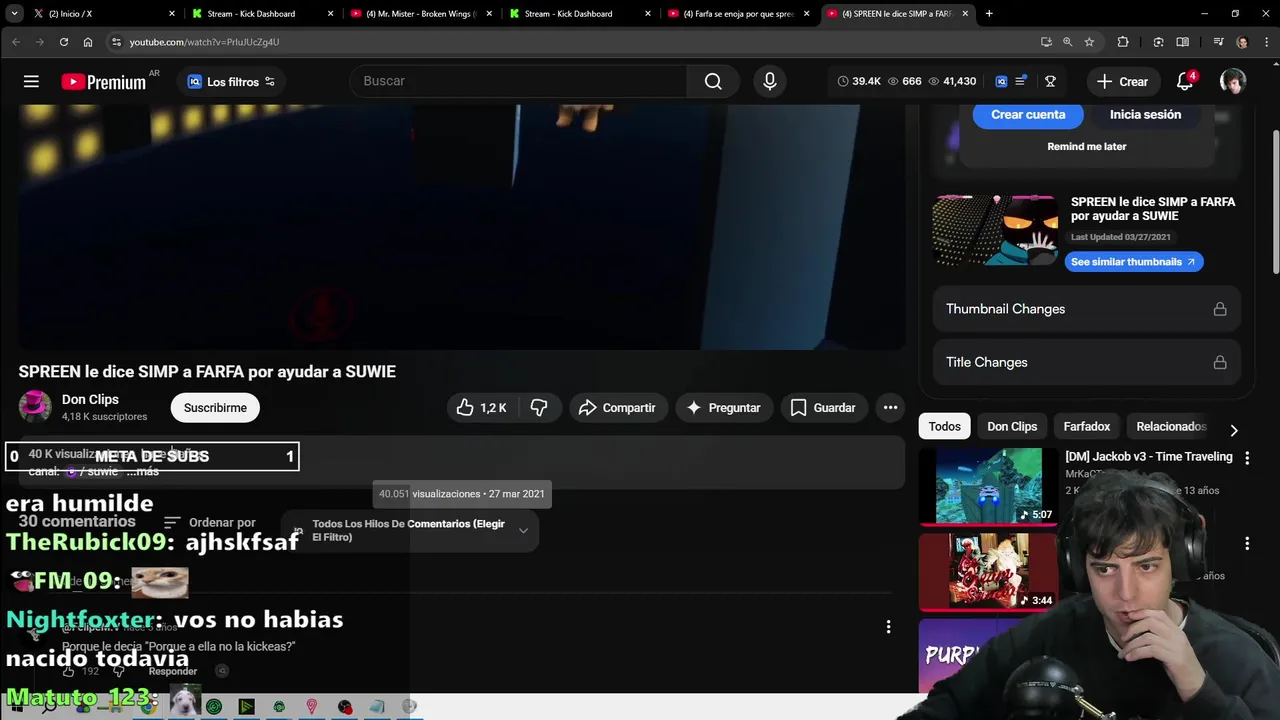The width and height of the screenshot is (1280, 720).
Task: Open a new browser tab
Action: coord(989,14)
